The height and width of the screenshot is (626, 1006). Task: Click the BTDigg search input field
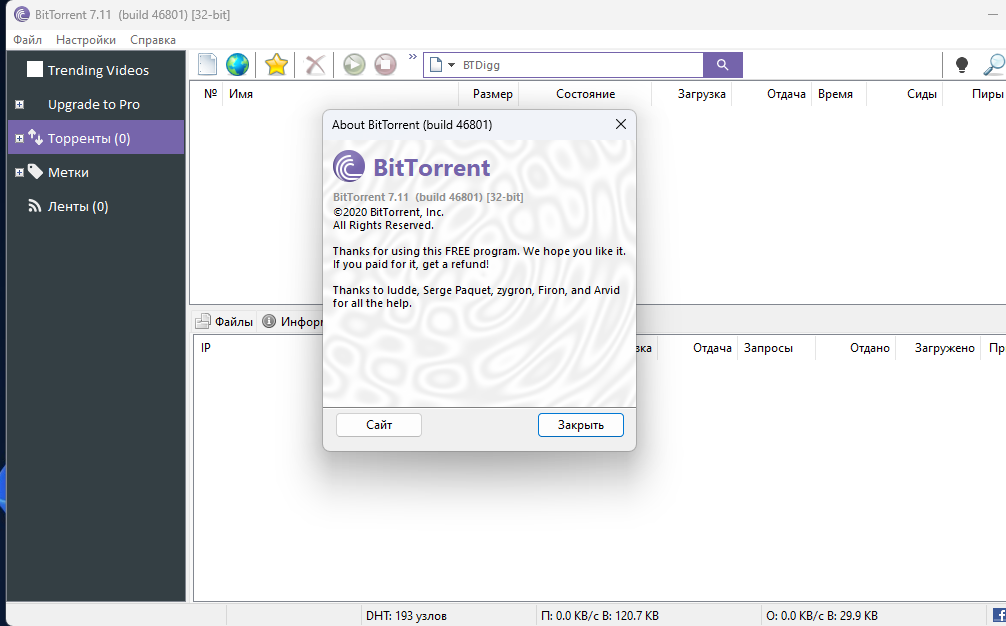tap(581, 65)
